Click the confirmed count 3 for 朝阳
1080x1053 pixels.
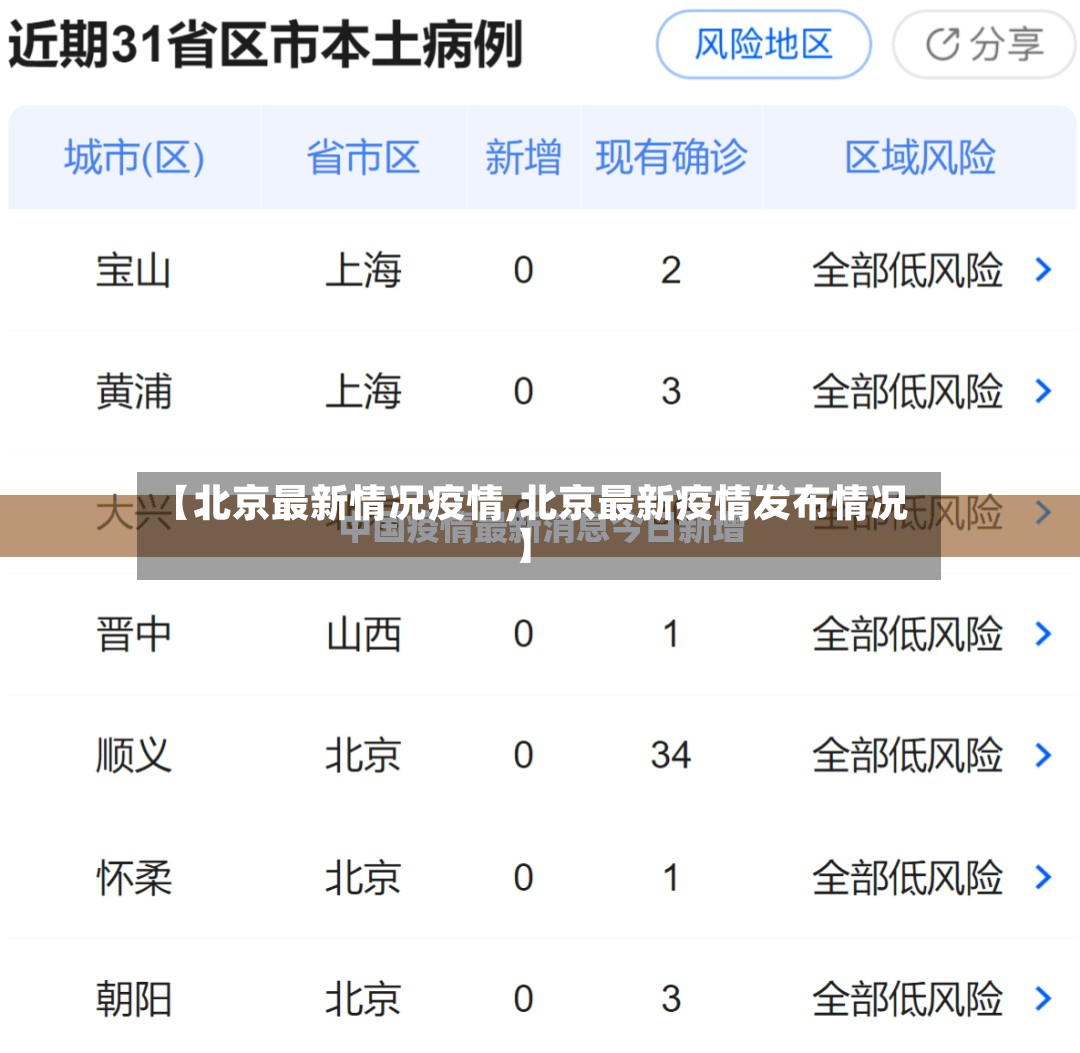tap(671, 999)
